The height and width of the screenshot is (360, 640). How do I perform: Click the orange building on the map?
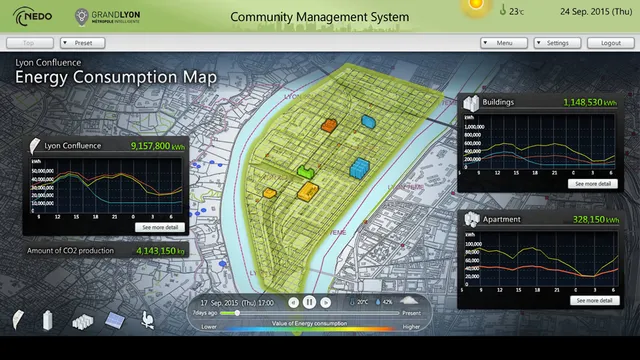pyautogui.click(x=329, y=125)
